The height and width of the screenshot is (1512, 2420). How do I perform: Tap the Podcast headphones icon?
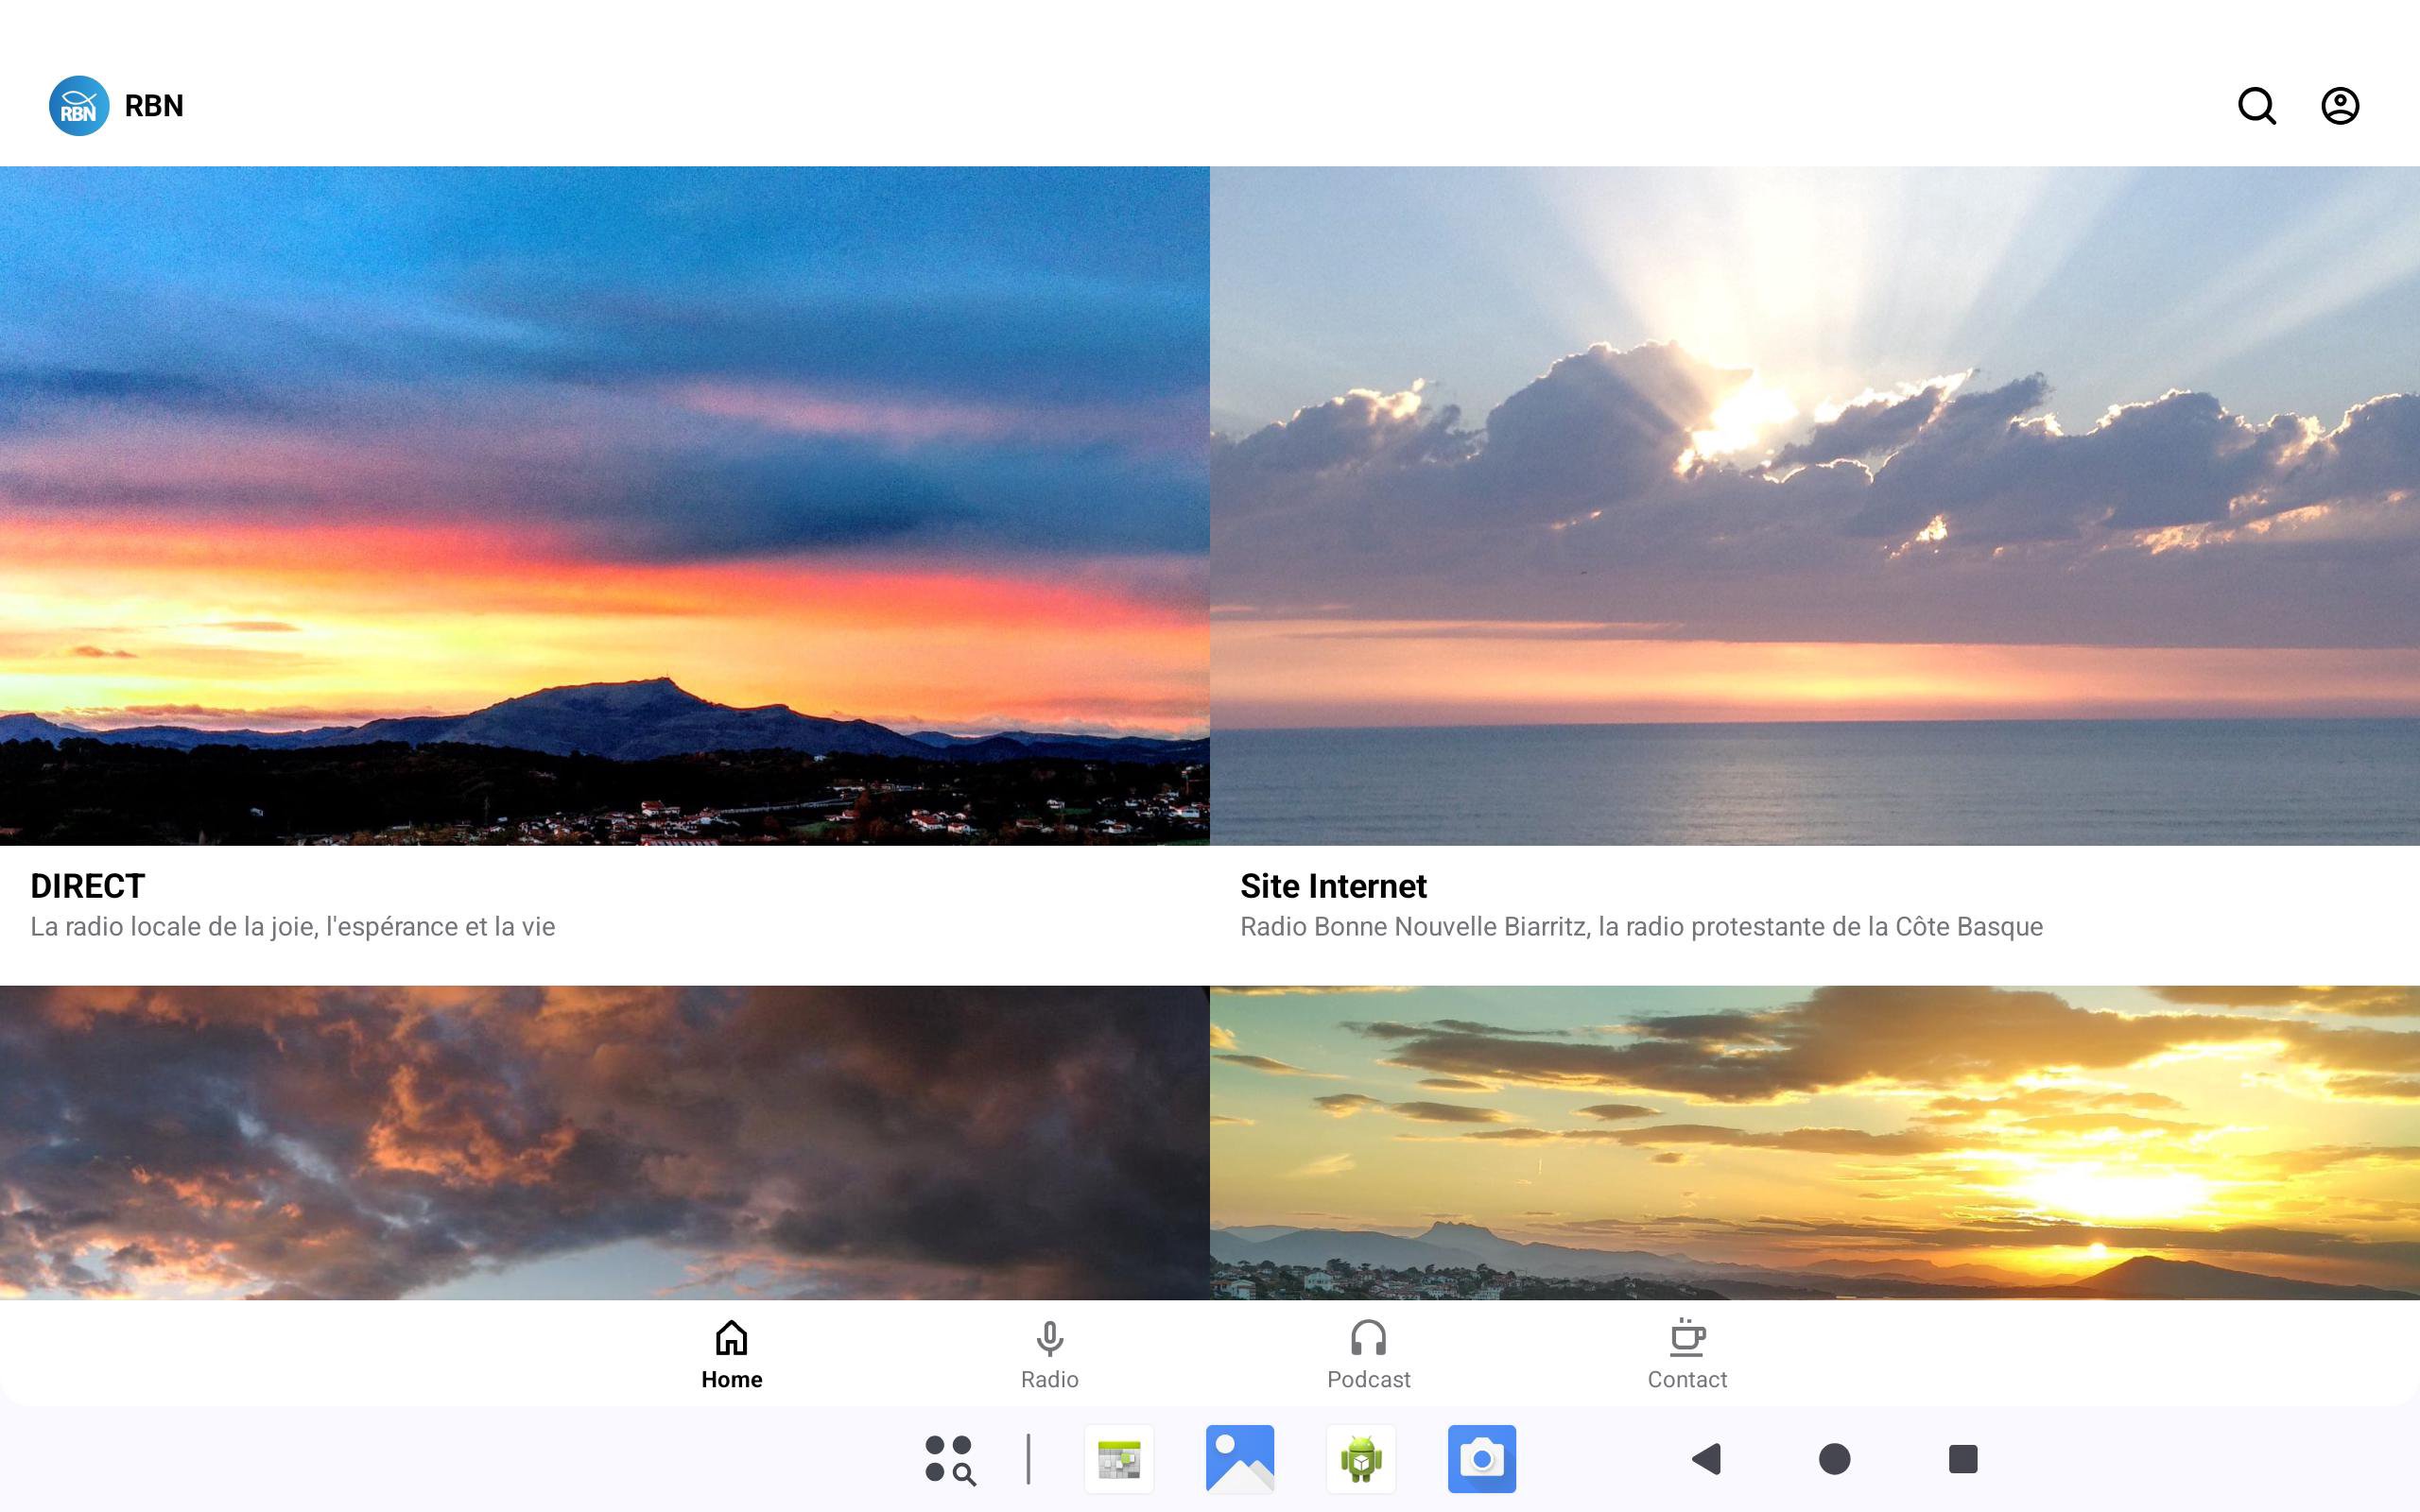point(1368,1338)
